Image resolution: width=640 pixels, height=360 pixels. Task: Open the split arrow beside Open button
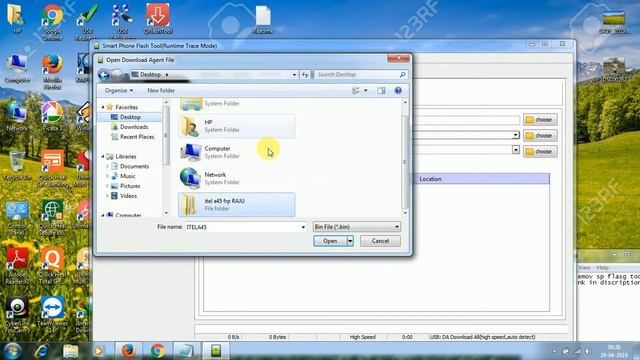pos(350,241)
